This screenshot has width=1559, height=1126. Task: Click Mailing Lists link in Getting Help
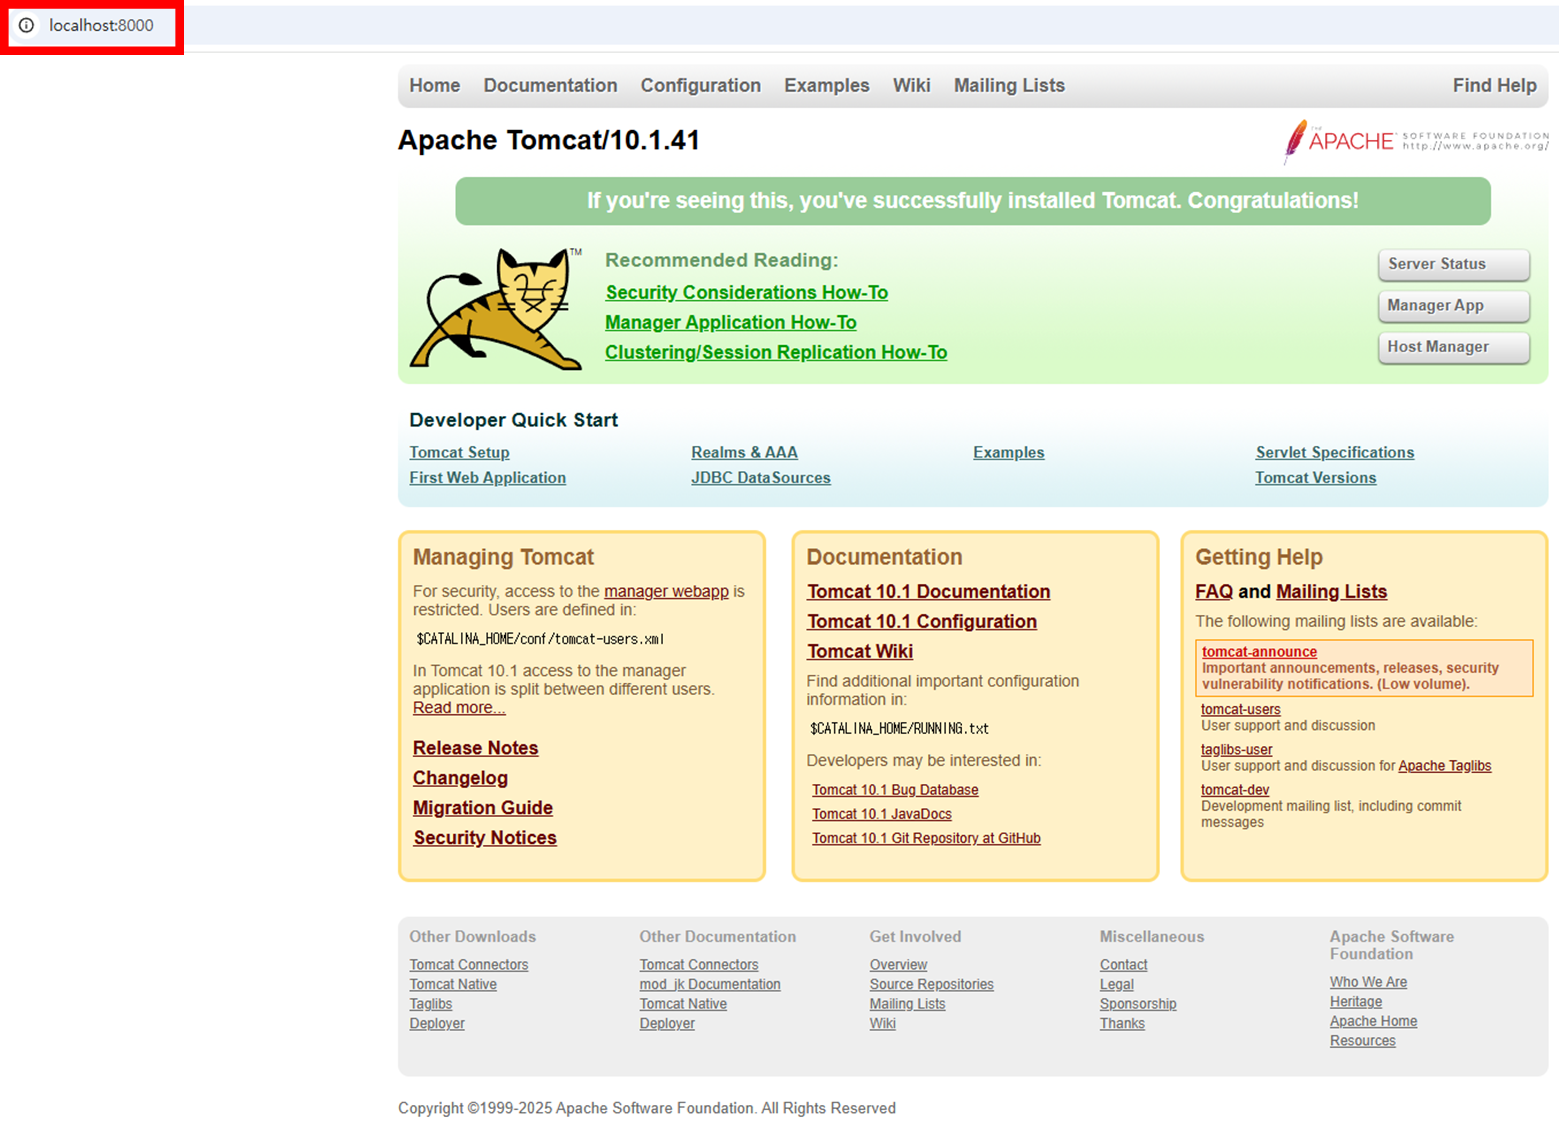click(1331, 591)
